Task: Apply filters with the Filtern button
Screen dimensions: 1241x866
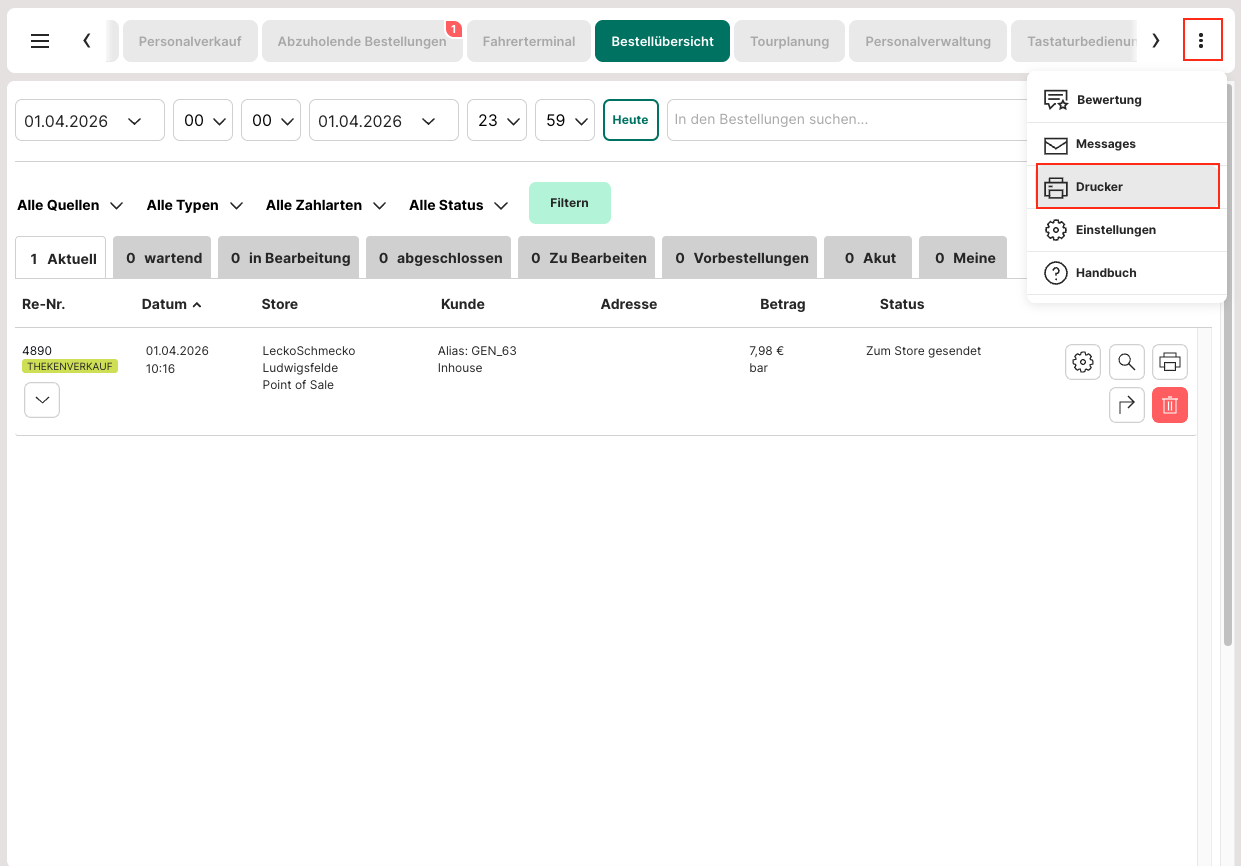Action: pyautogui.click(x=569, y=203)
